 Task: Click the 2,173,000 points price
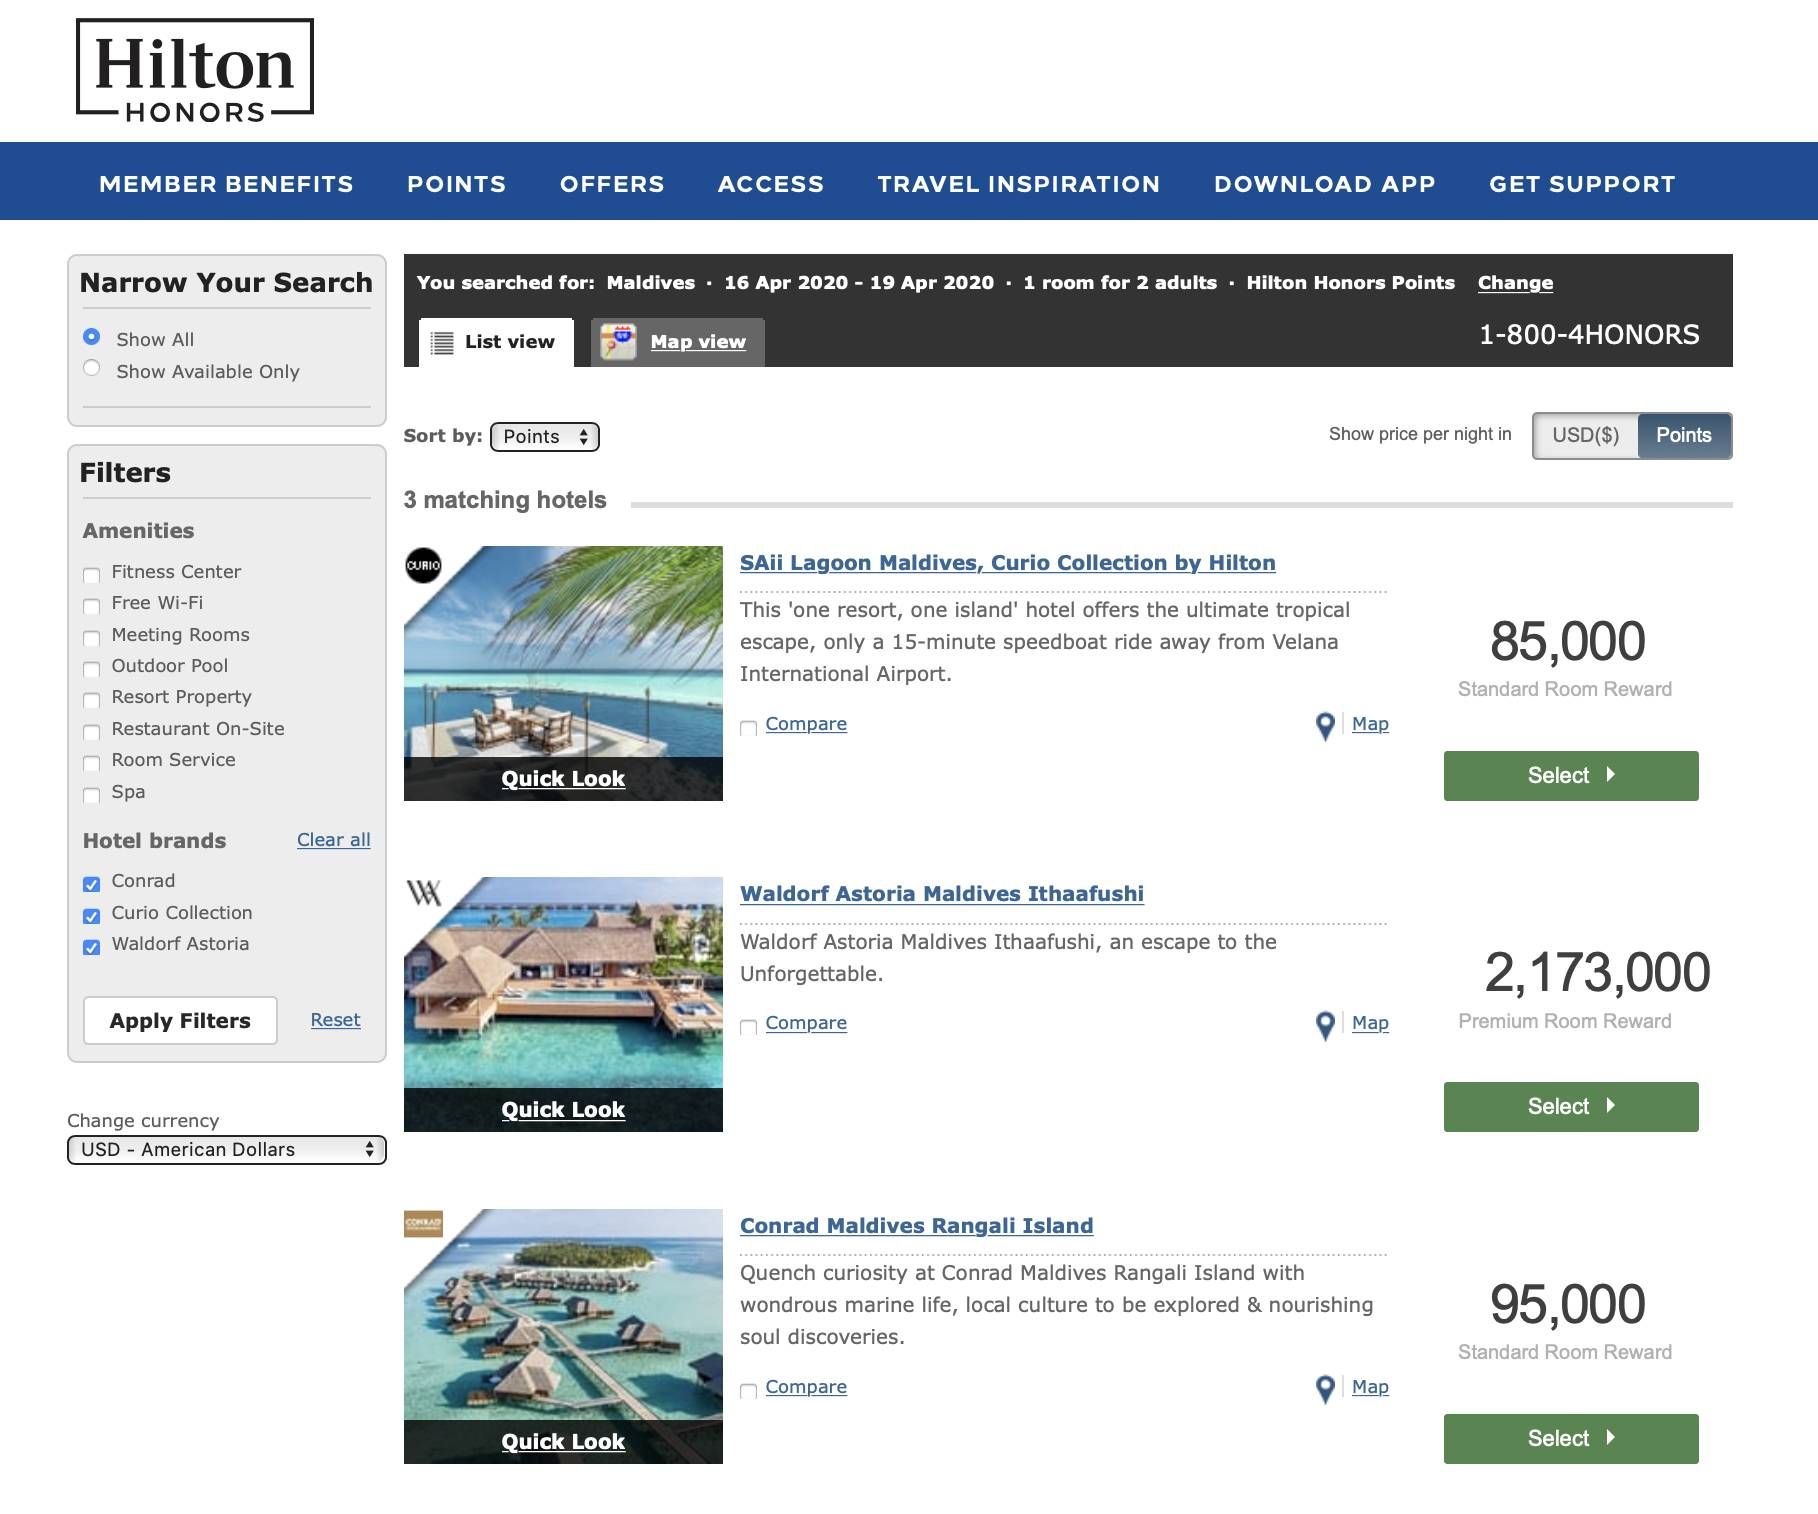[1597, 973]
